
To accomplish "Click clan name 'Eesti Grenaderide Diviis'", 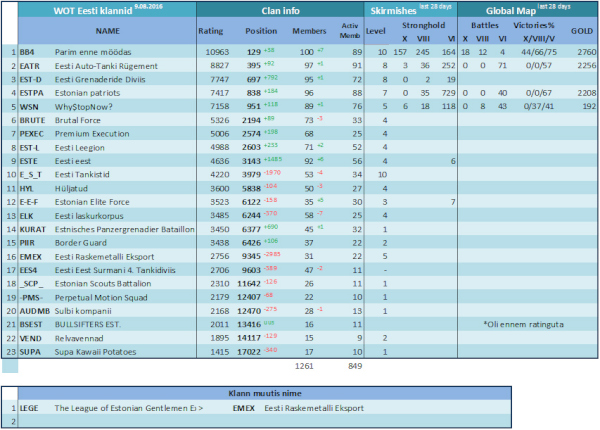I will tap(100, 80).
